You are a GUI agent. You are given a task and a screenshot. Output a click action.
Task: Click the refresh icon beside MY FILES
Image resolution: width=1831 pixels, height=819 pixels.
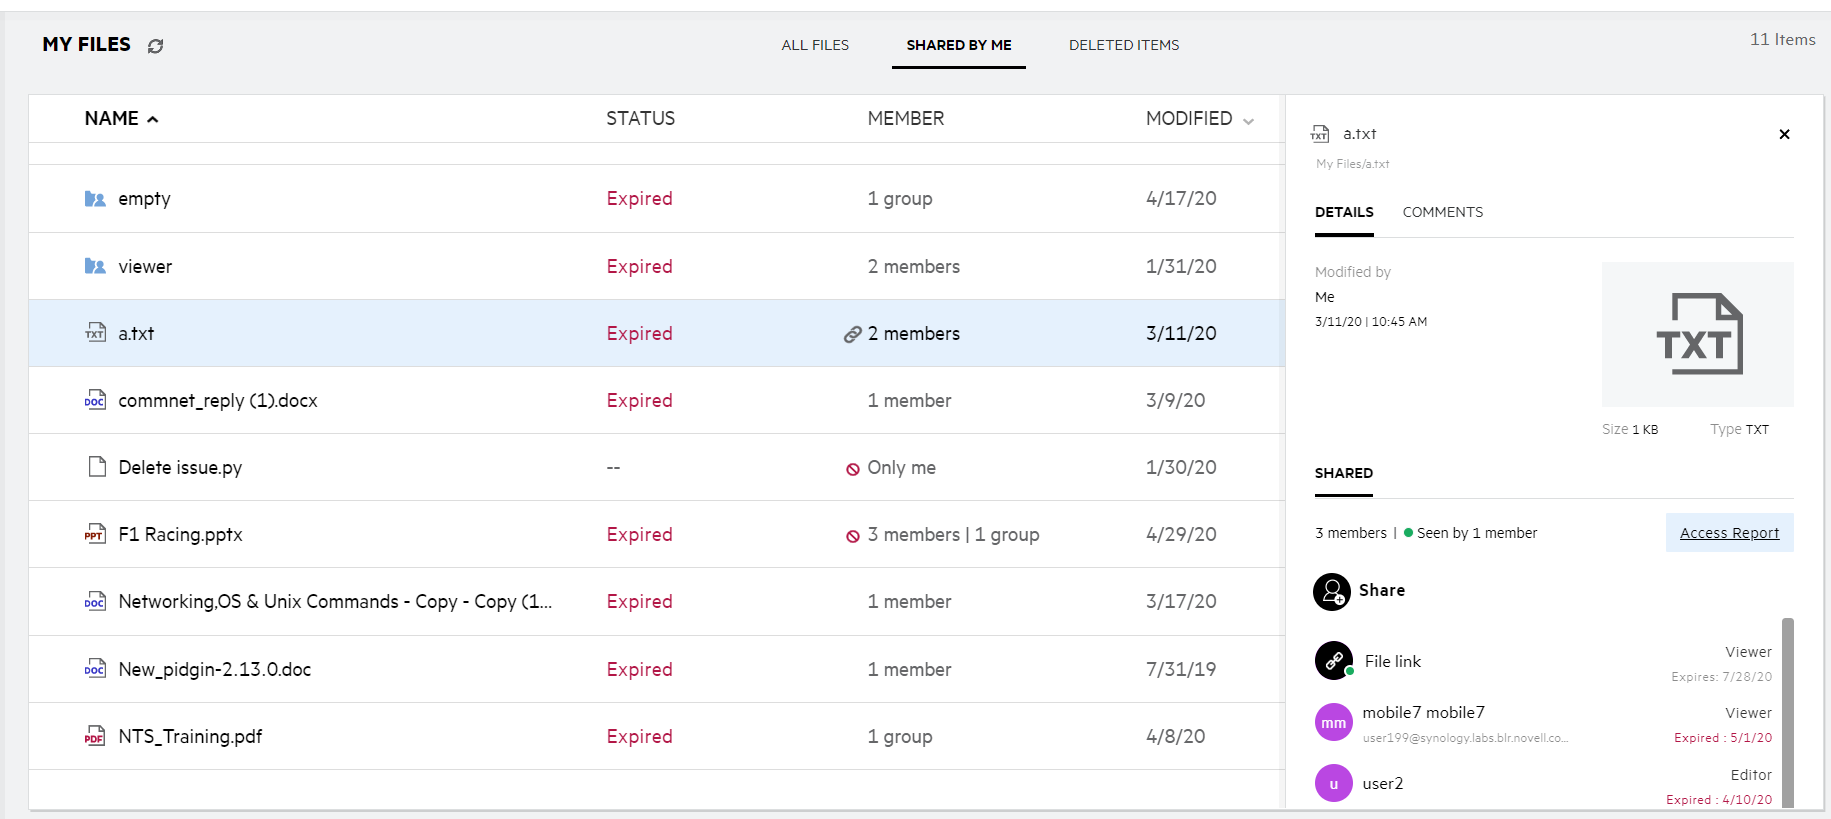click(x=155, y=46)
